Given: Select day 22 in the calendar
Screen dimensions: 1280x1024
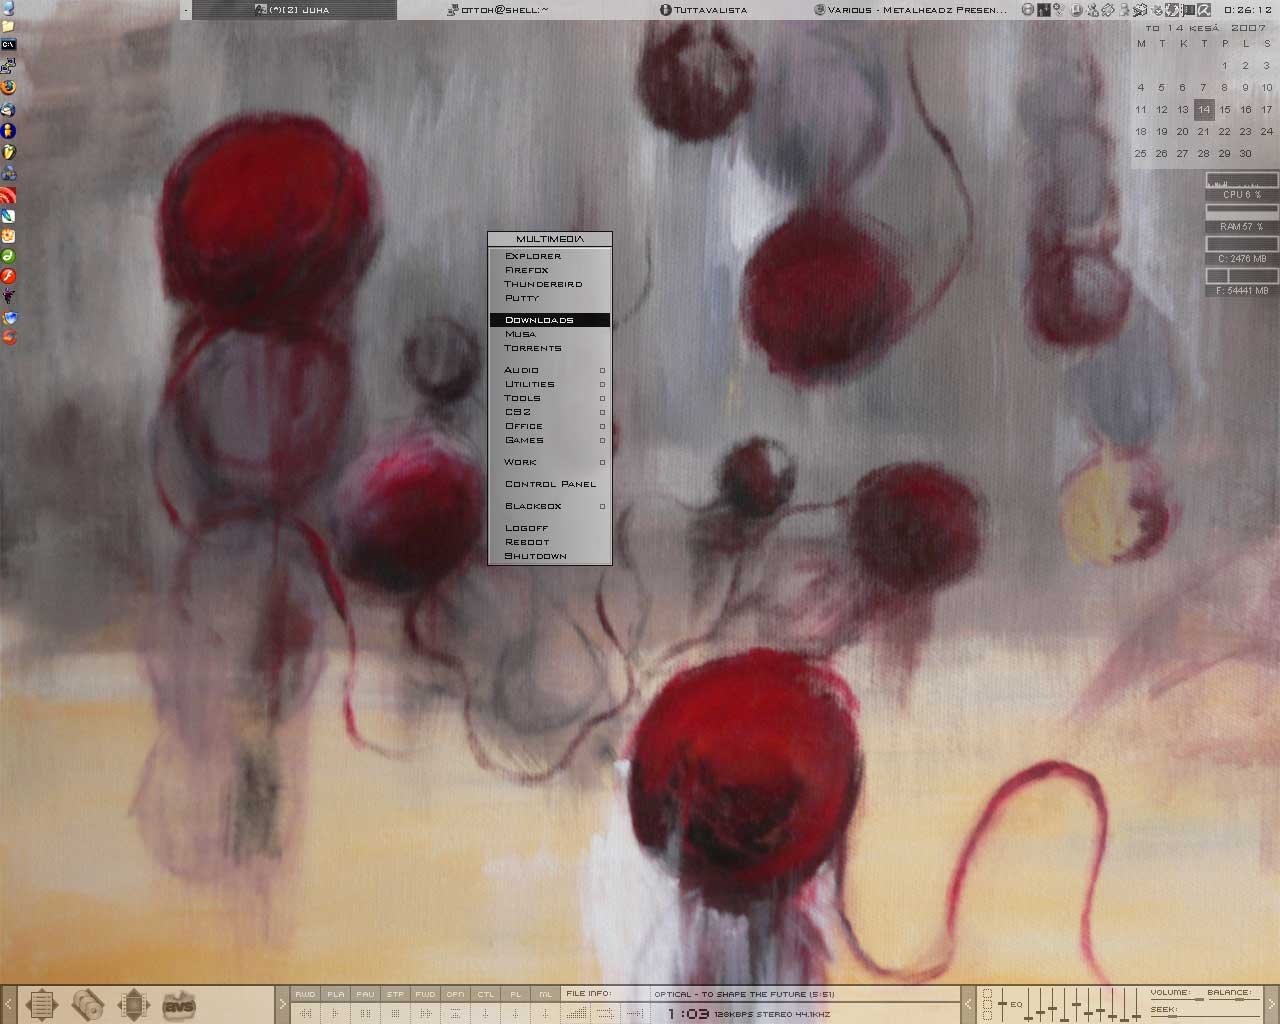Looking at the screenshot, I should [1224, 131].
